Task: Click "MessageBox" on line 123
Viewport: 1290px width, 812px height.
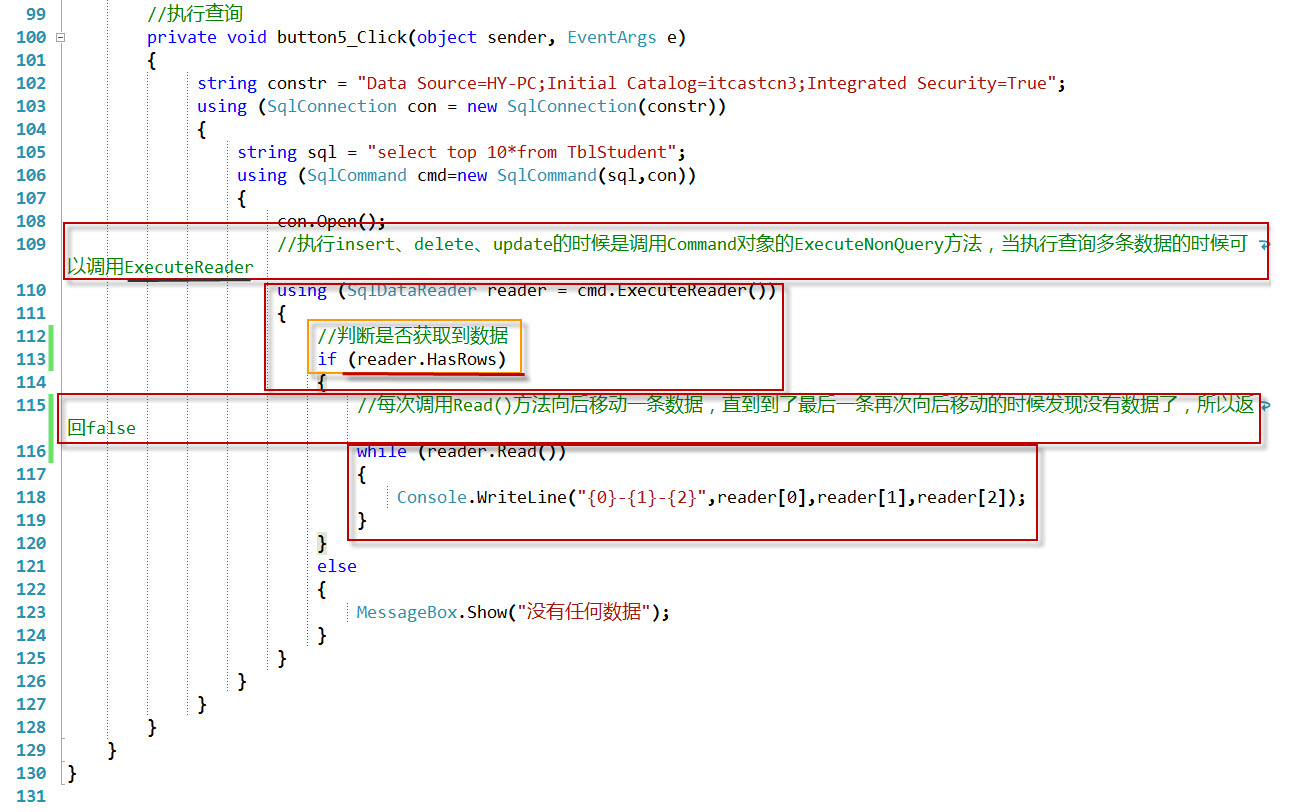Action: pos(407,612)
